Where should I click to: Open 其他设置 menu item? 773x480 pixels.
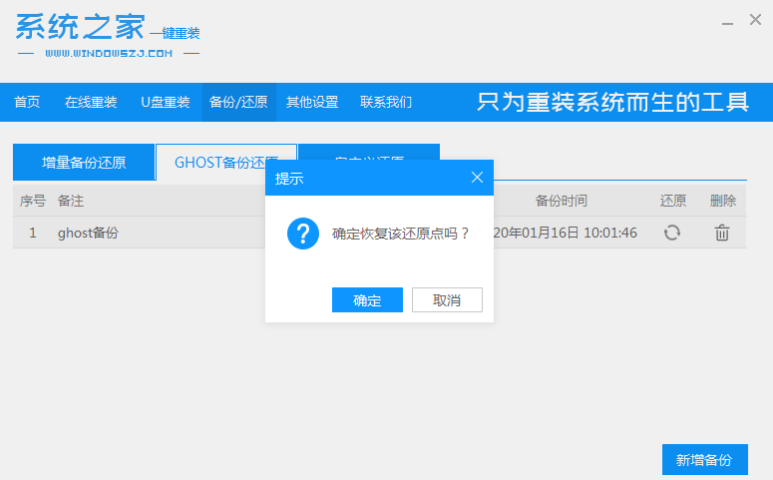click(x=312, y=102)
